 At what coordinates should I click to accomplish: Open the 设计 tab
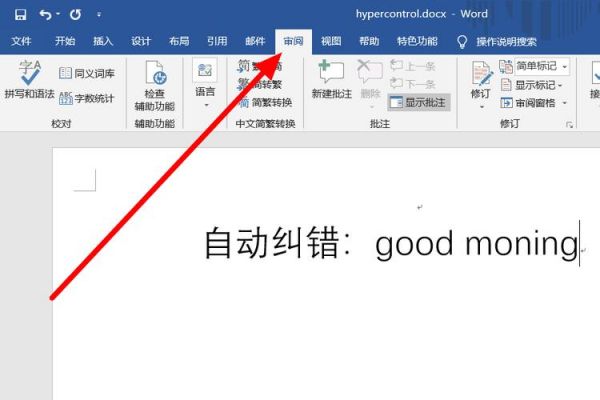[141, 41]
